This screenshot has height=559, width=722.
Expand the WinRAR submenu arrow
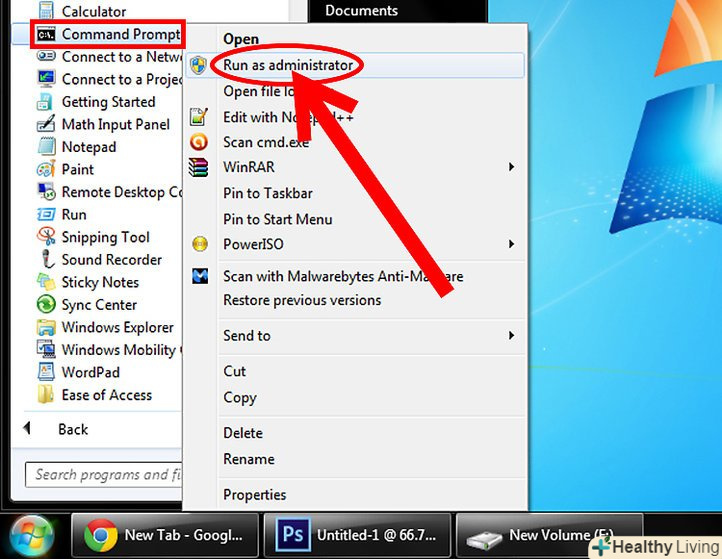(x=511, y=167)
